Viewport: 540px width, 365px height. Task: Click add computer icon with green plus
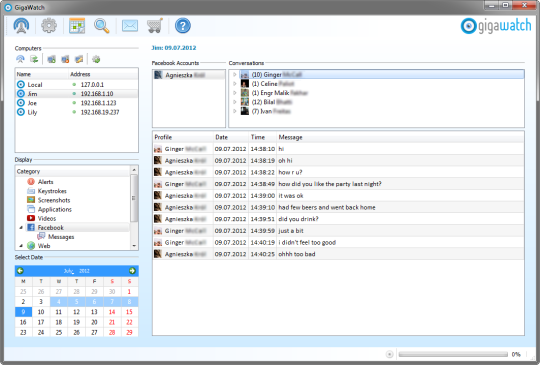(x=52, y=59)
